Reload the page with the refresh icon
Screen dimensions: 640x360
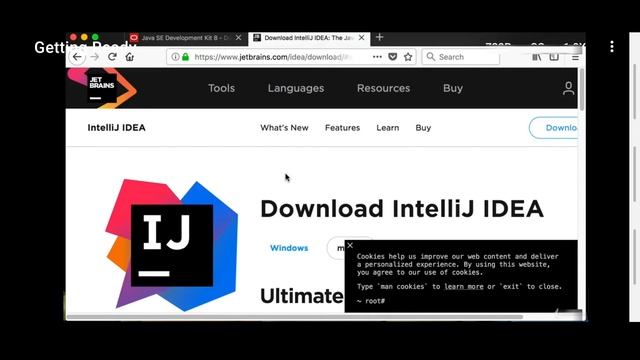(112, 57)
